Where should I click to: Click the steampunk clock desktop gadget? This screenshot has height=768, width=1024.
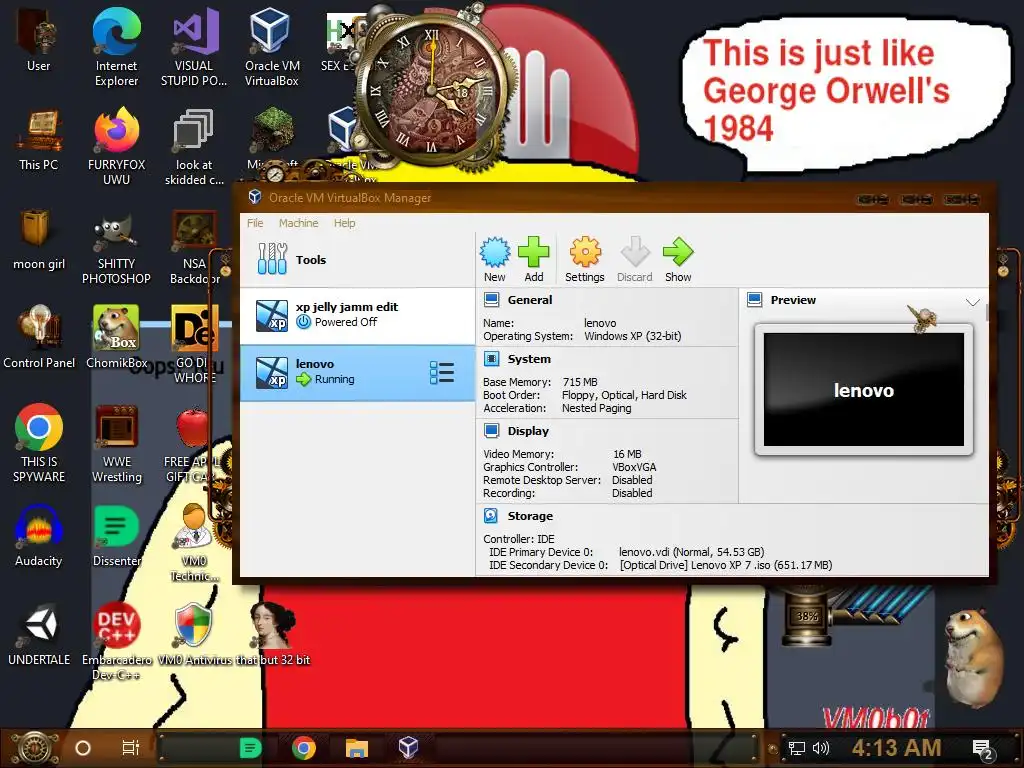pos(432,88)
